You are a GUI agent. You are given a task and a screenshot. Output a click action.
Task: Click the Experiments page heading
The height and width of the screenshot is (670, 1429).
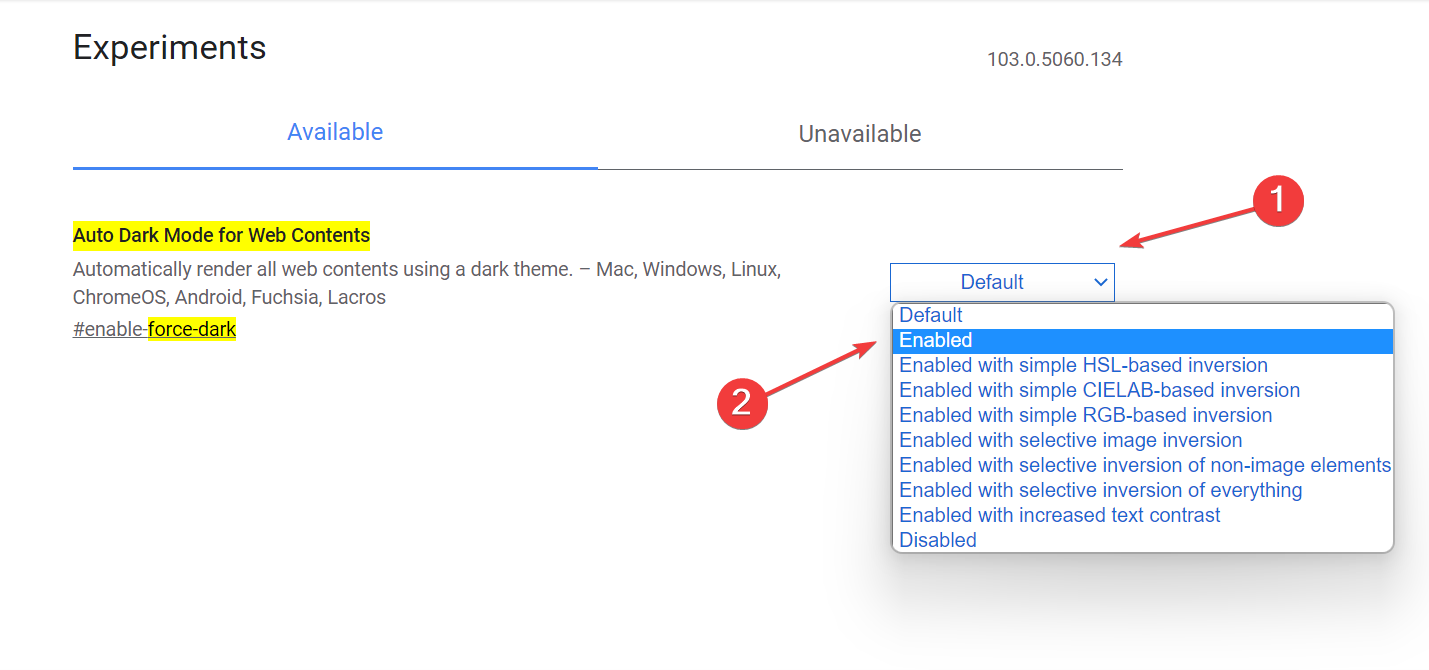click(170, 47)
